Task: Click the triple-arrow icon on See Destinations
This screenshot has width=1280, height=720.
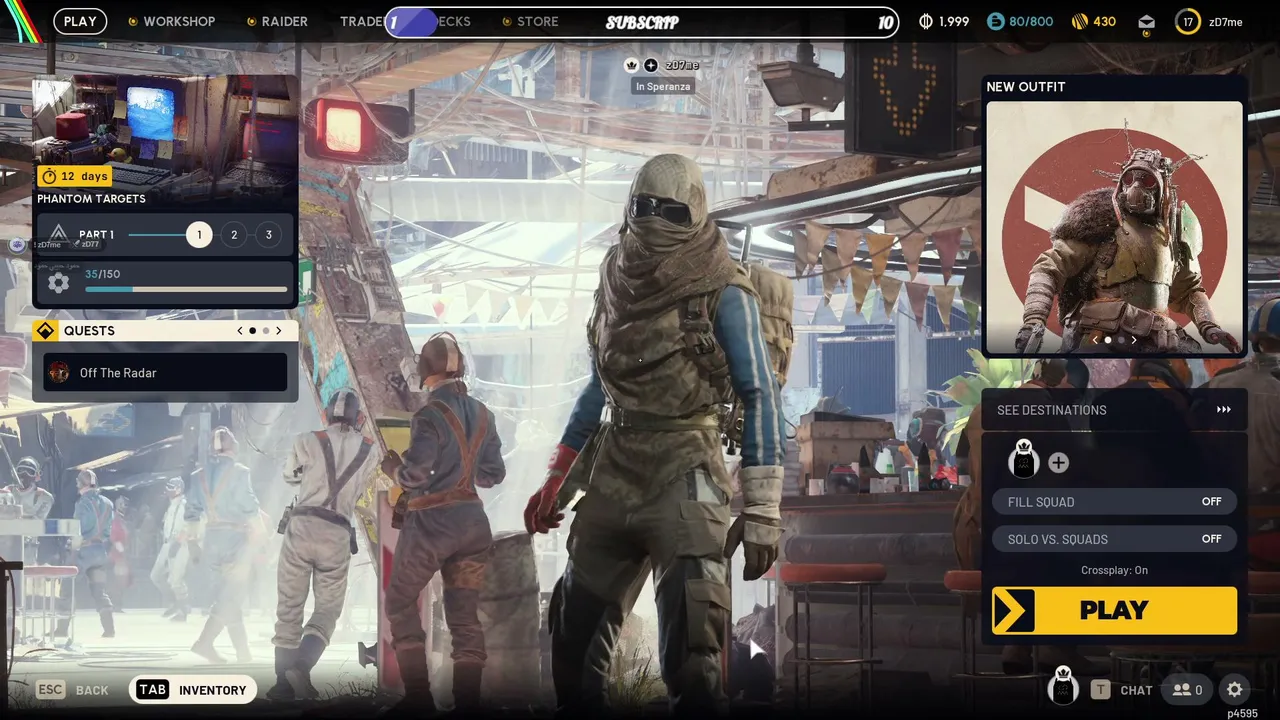Action: point(1224,410)
